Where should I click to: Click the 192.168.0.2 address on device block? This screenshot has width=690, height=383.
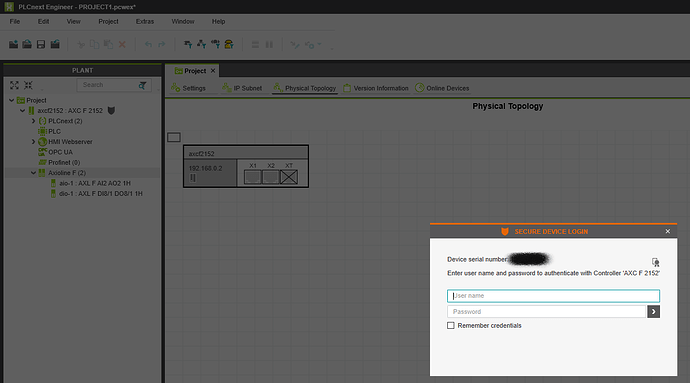tap(206, 169)
